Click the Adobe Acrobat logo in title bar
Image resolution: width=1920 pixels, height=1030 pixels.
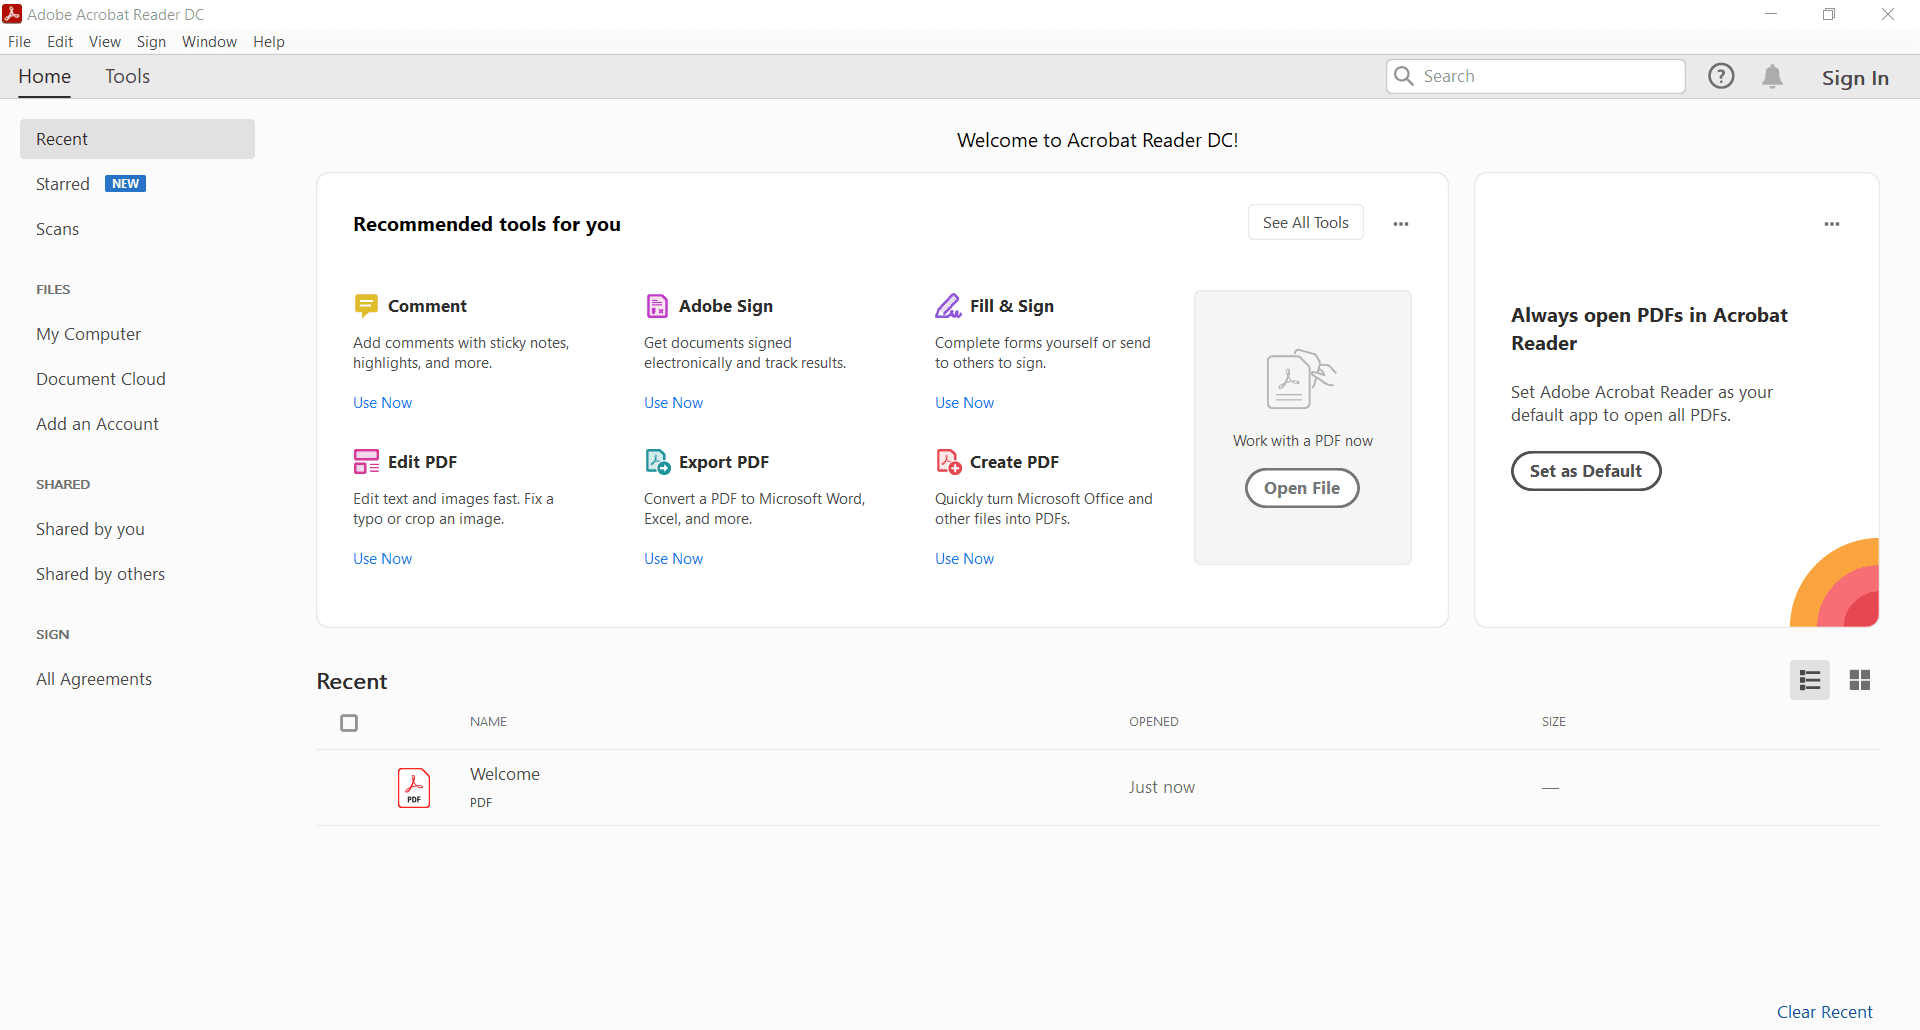pos(12,14)
